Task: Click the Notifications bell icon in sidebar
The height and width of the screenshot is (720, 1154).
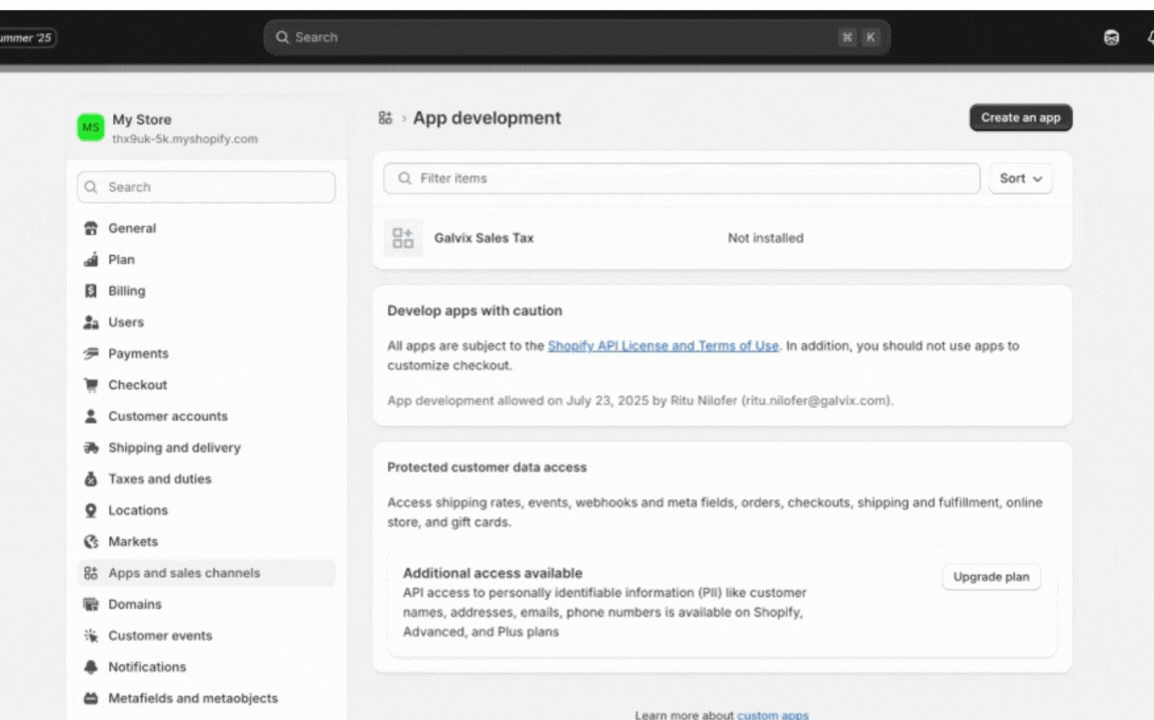Action: click(x=91, y=667)
